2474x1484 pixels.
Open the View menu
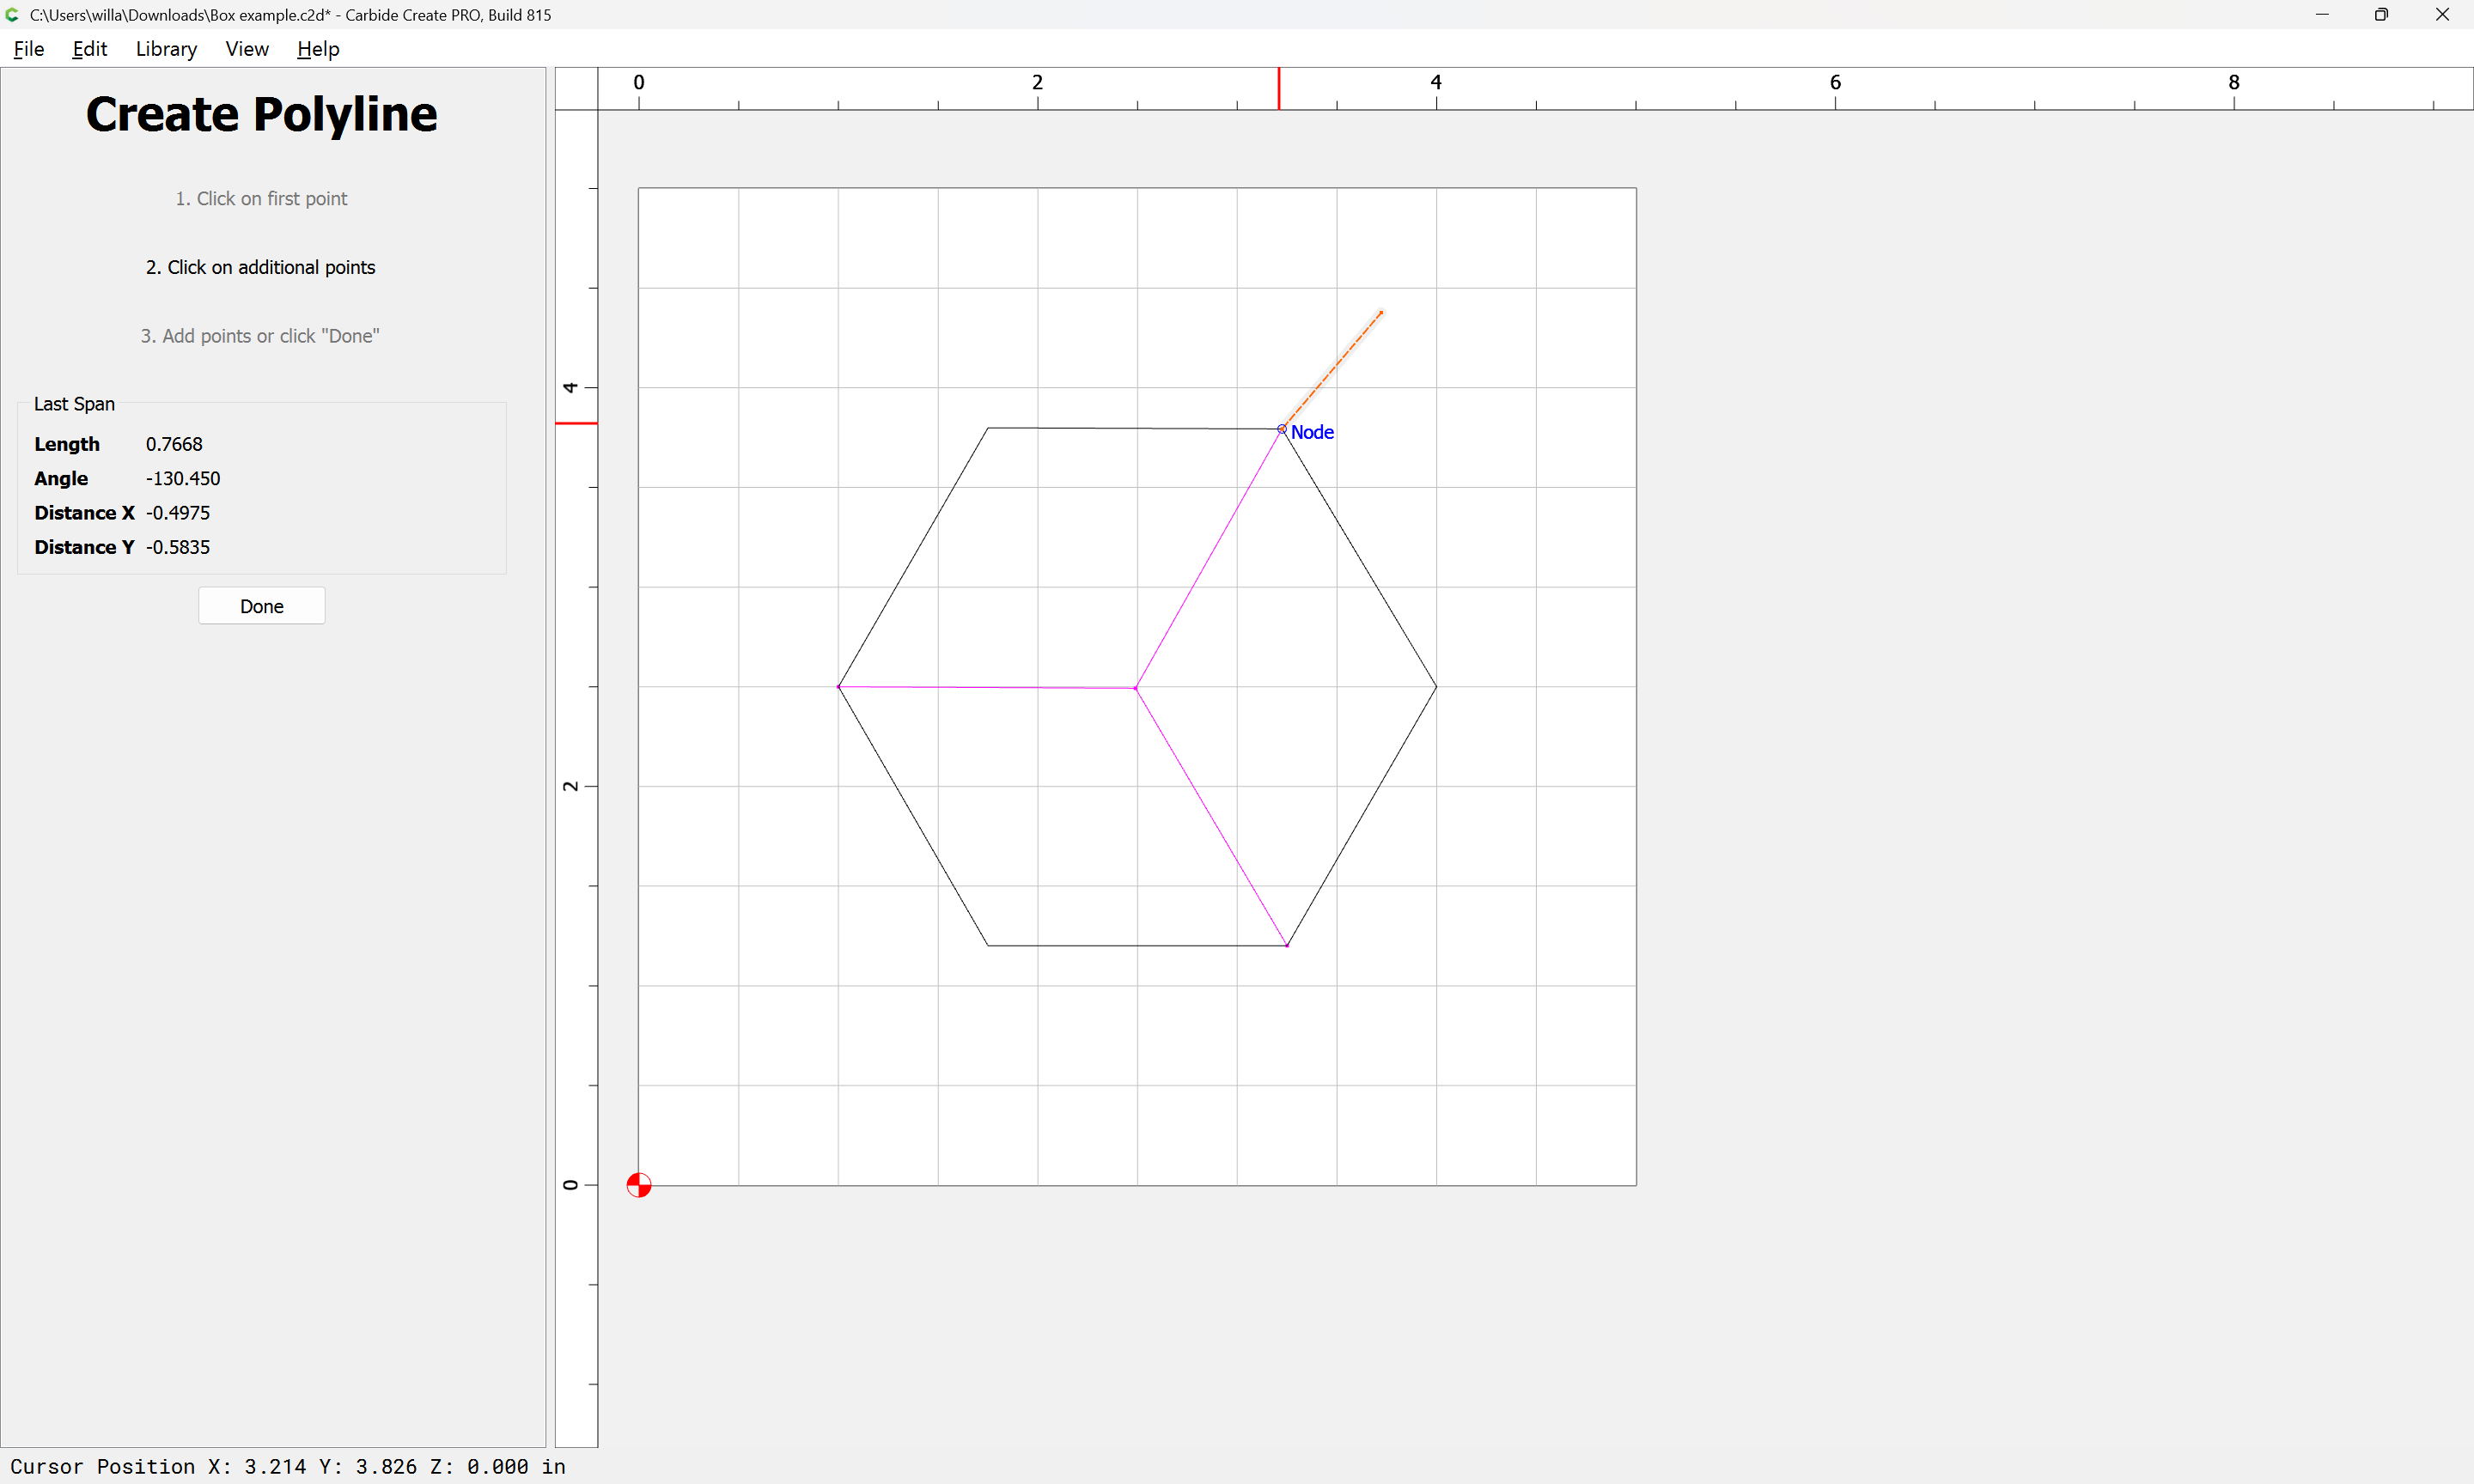247,49
